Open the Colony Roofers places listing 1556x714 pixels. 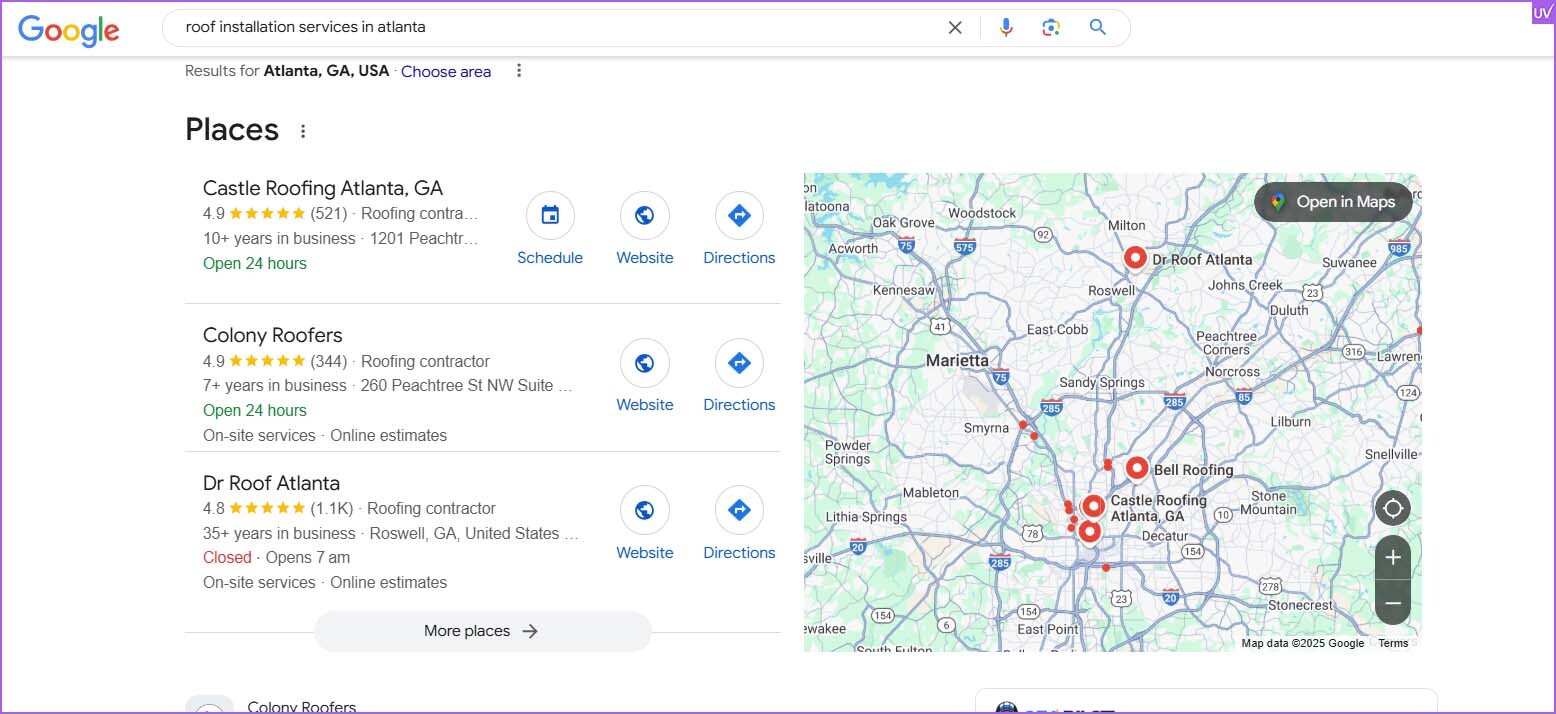[273, 335]
